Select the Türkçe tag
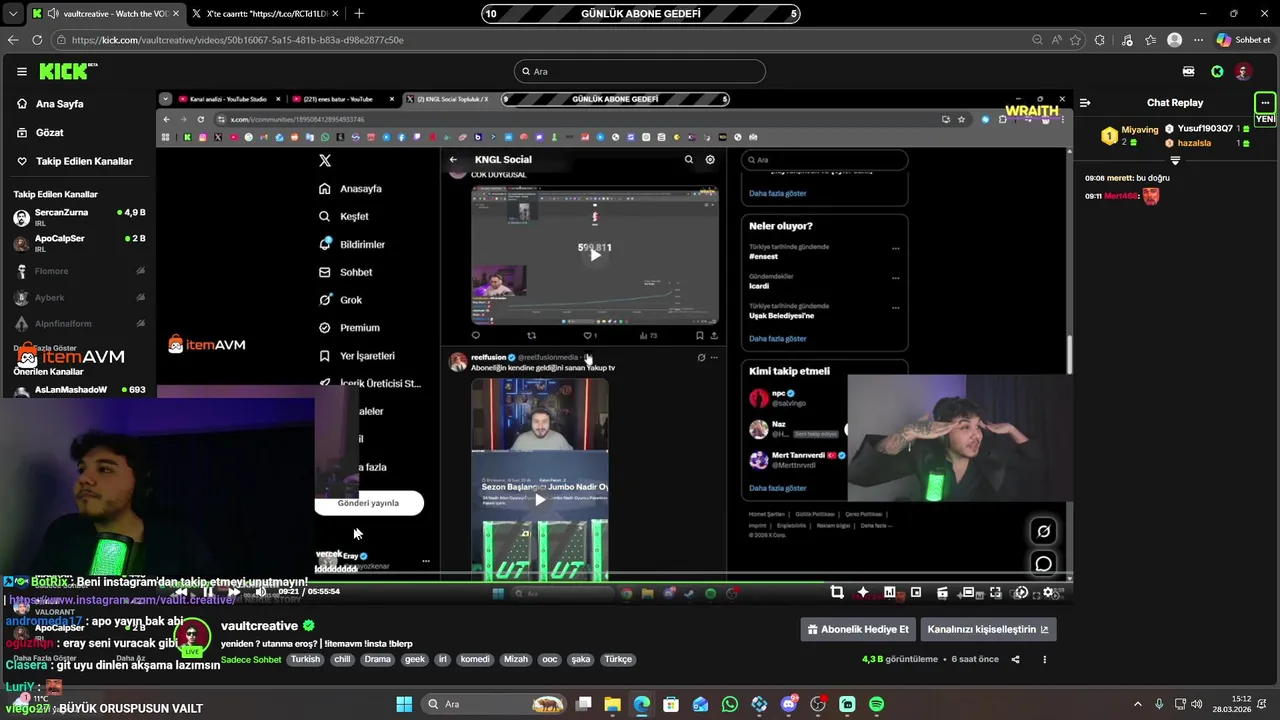The image size is (1280, 720). [618, 659]
